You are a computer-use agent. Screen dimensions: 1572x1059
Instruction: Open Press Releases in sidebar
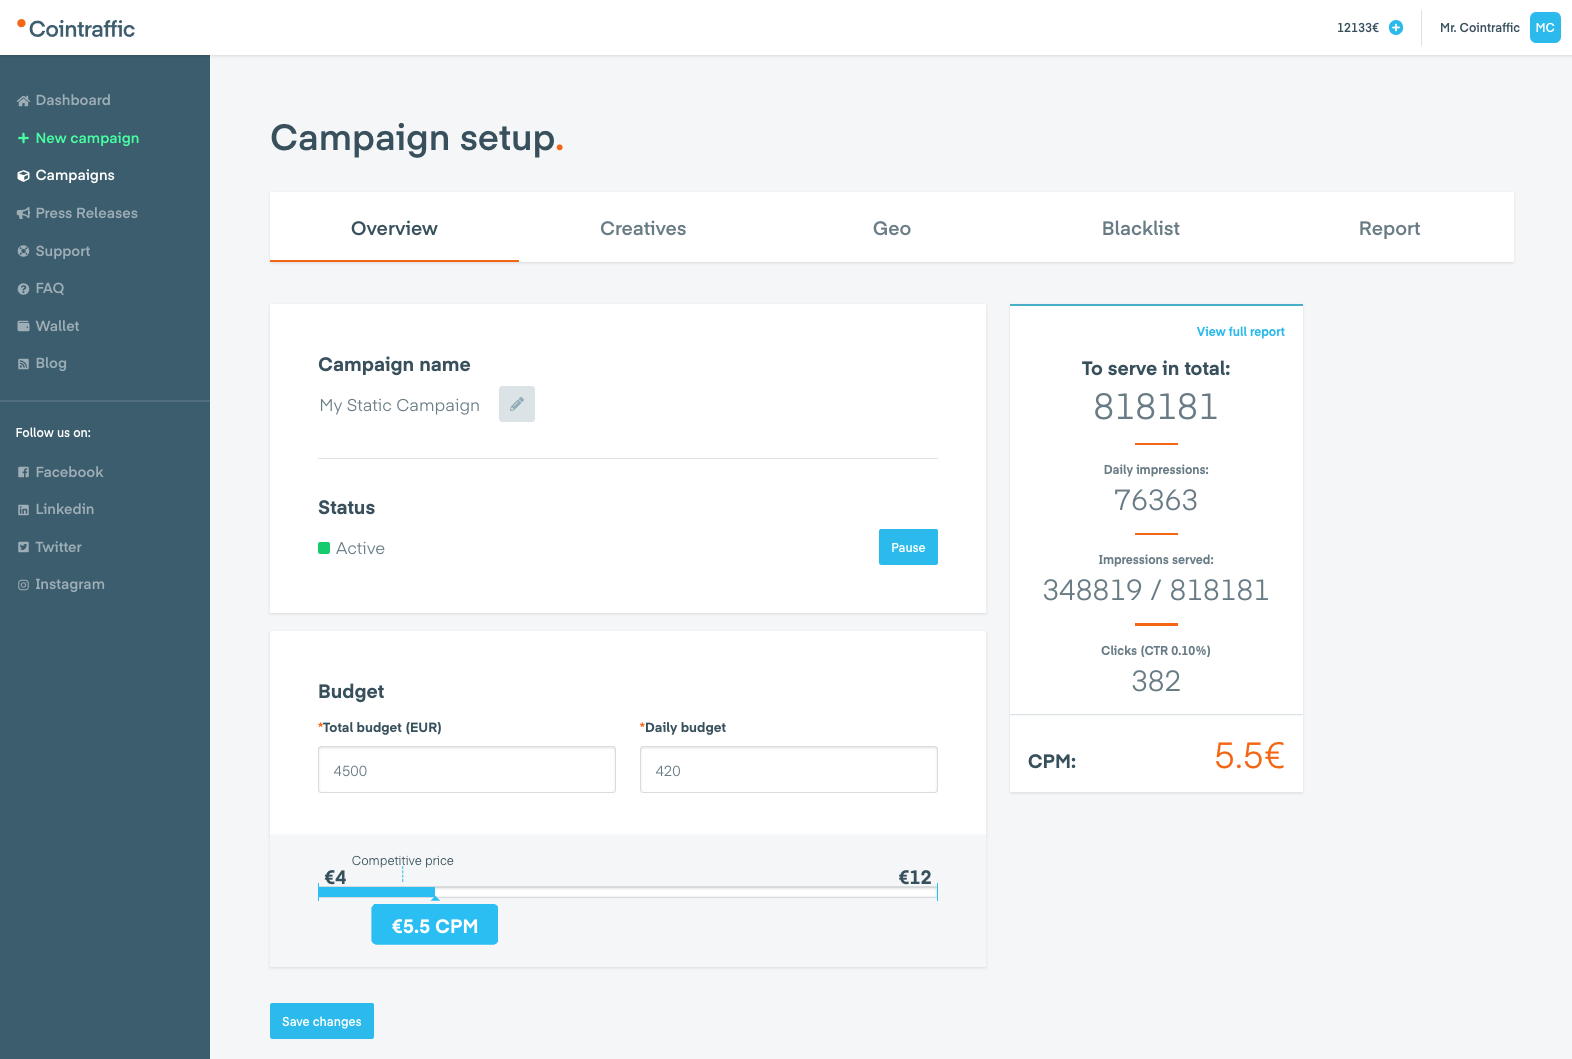click(86, 213)
